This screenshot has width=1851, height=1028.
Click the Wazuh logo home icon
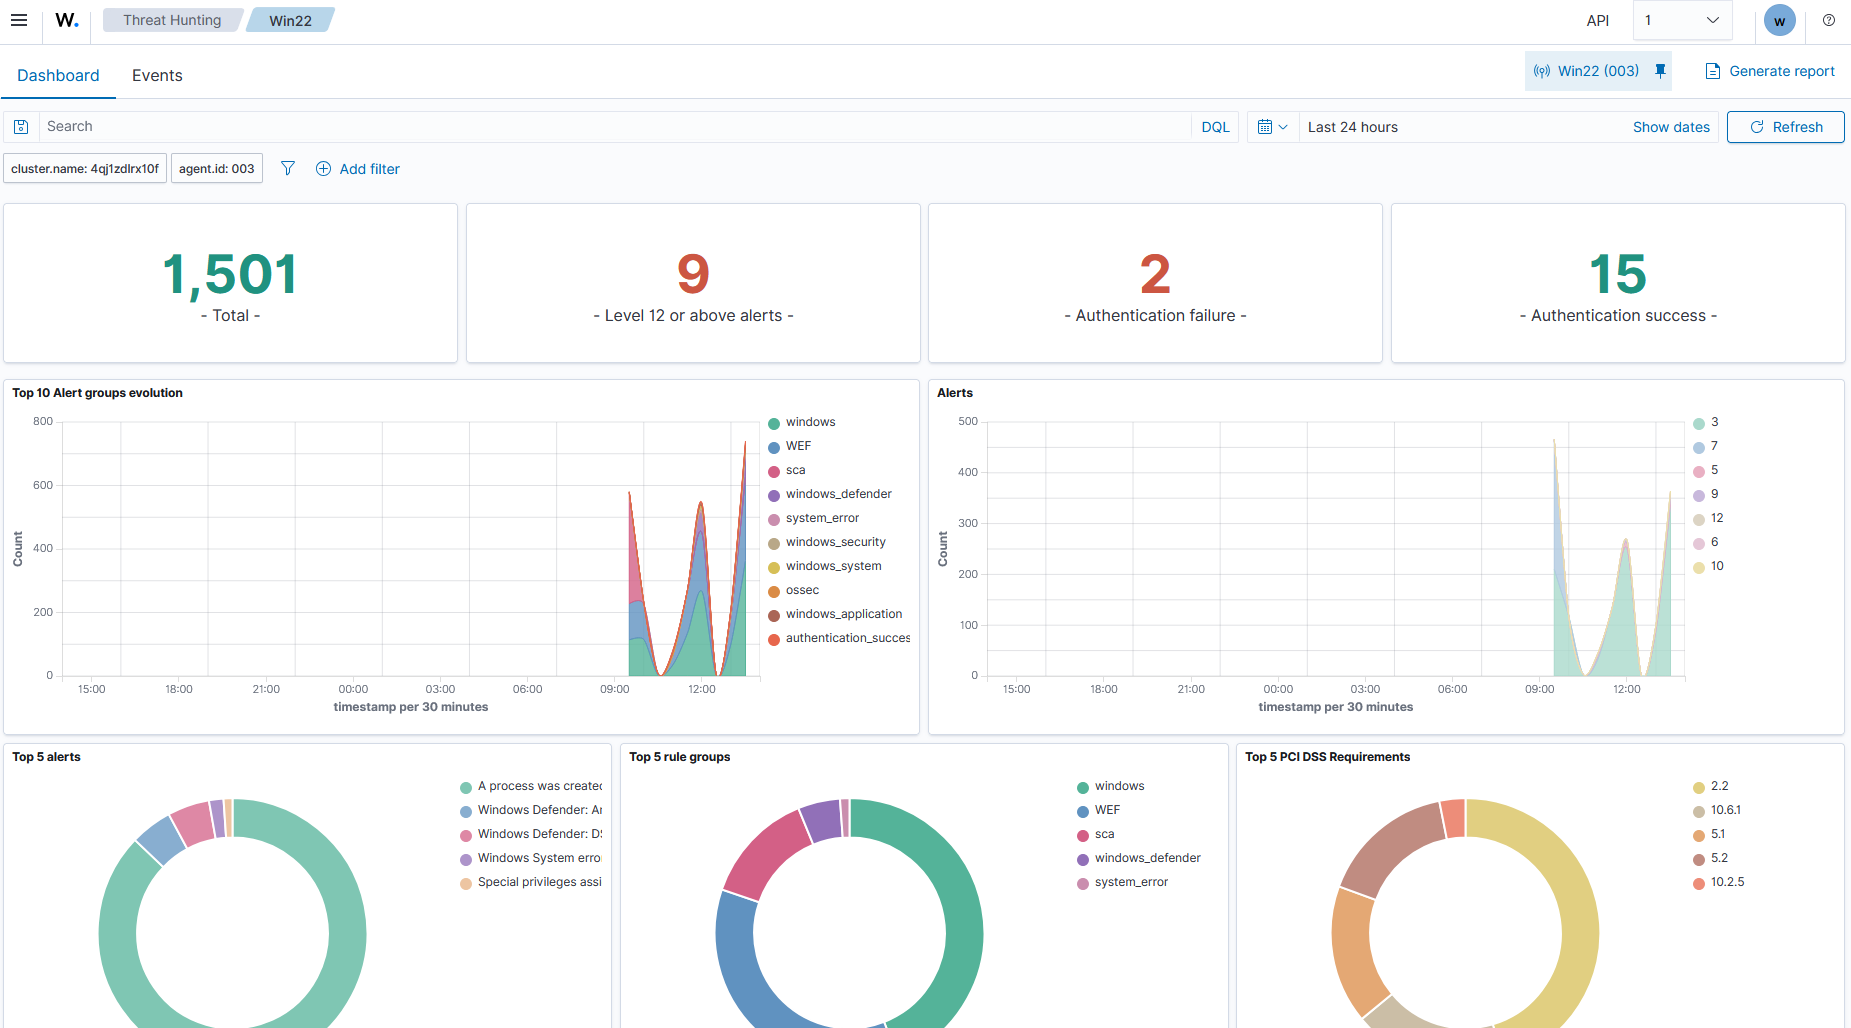coord(67,20)
